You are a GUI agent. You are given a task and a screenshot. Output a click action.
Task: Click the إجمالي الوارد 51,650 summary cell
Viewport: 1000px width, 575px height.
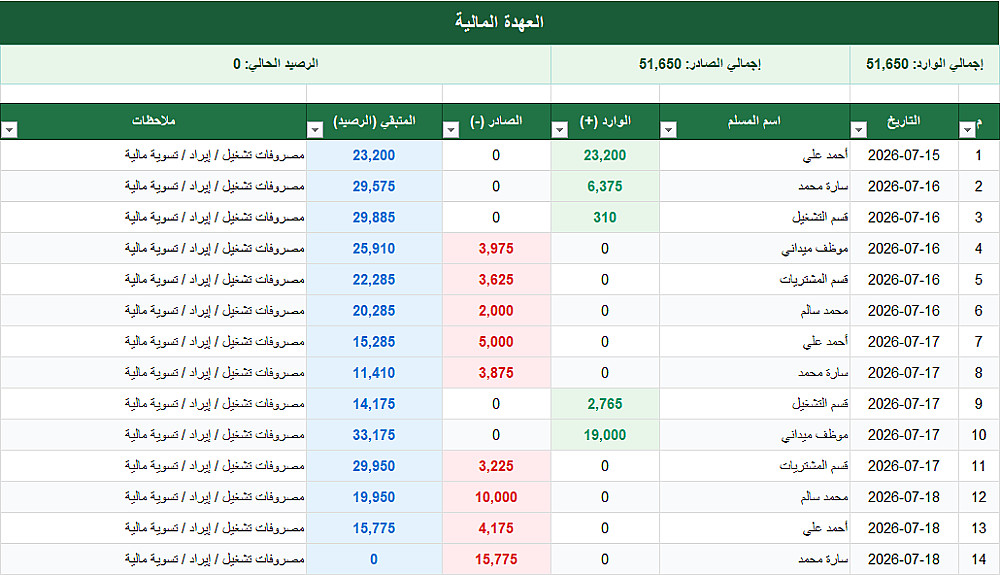click(924, 64)
